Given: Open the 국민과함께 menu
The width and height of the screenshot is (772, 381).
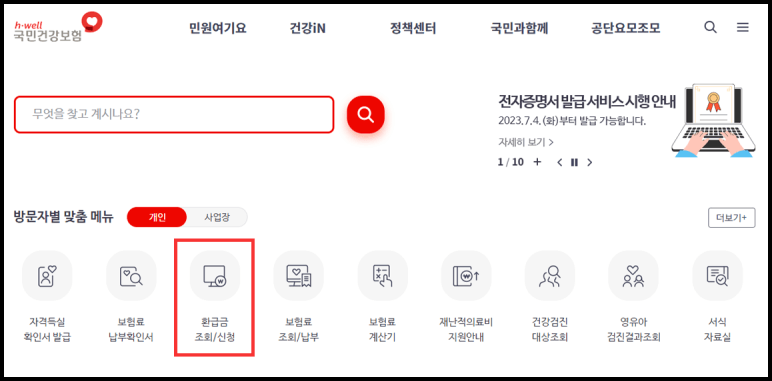Looking at the screenshot, I should [519, 28].
